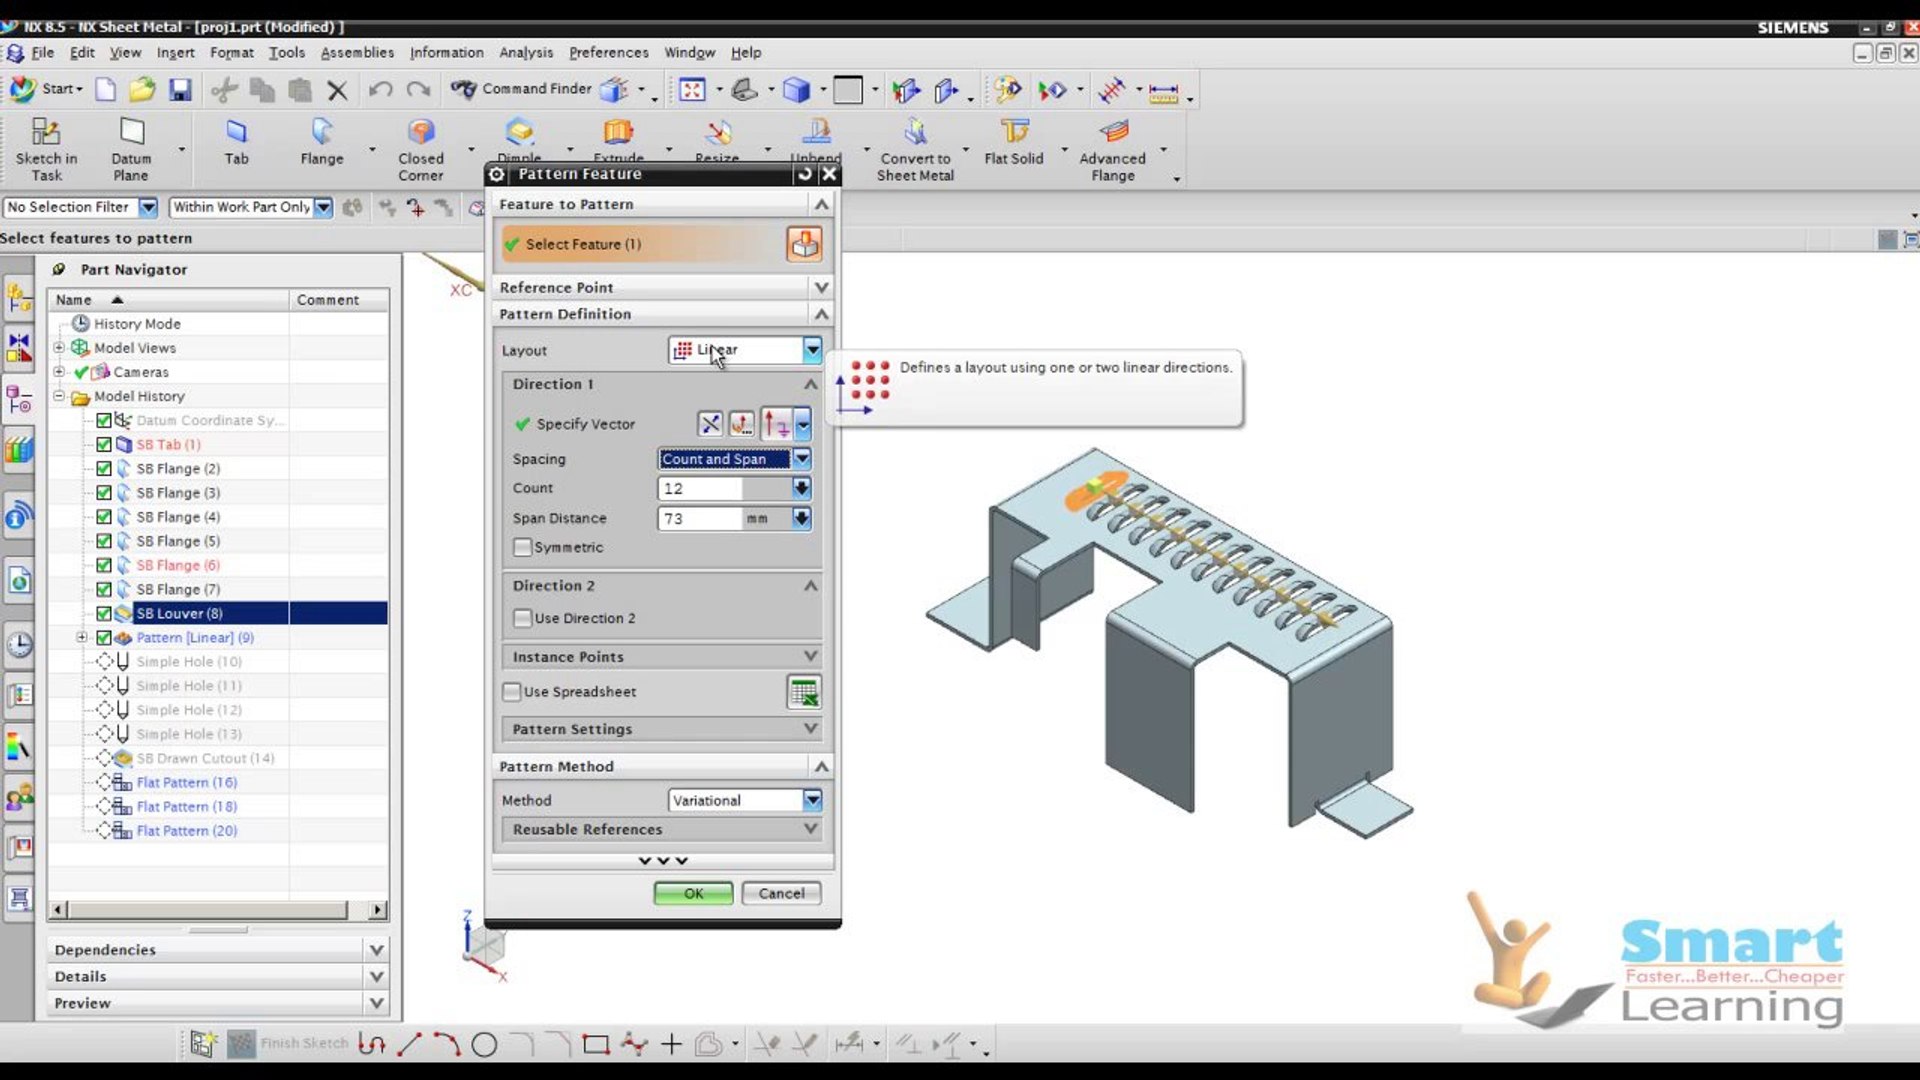Click the Span Distance input field
The width and height of the screenshot is (1920, 1080).
coord(701,519)
